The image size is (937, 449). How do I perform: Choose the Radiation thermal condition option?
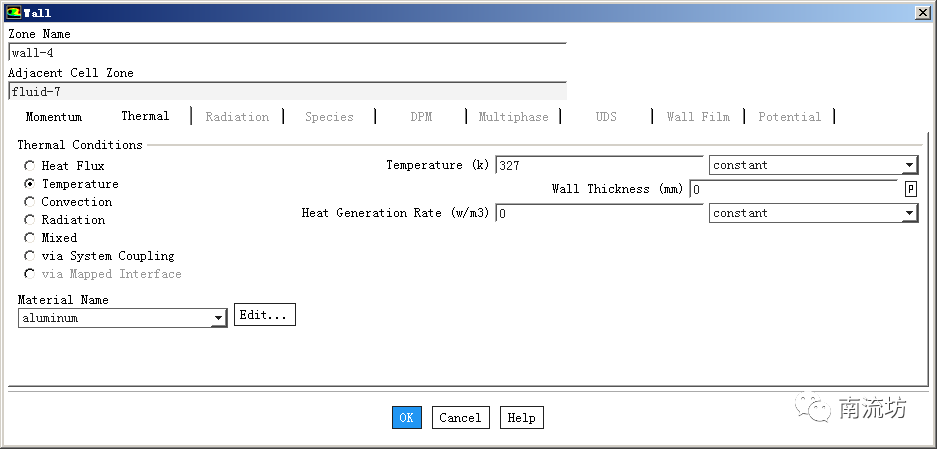pos(30,220)
